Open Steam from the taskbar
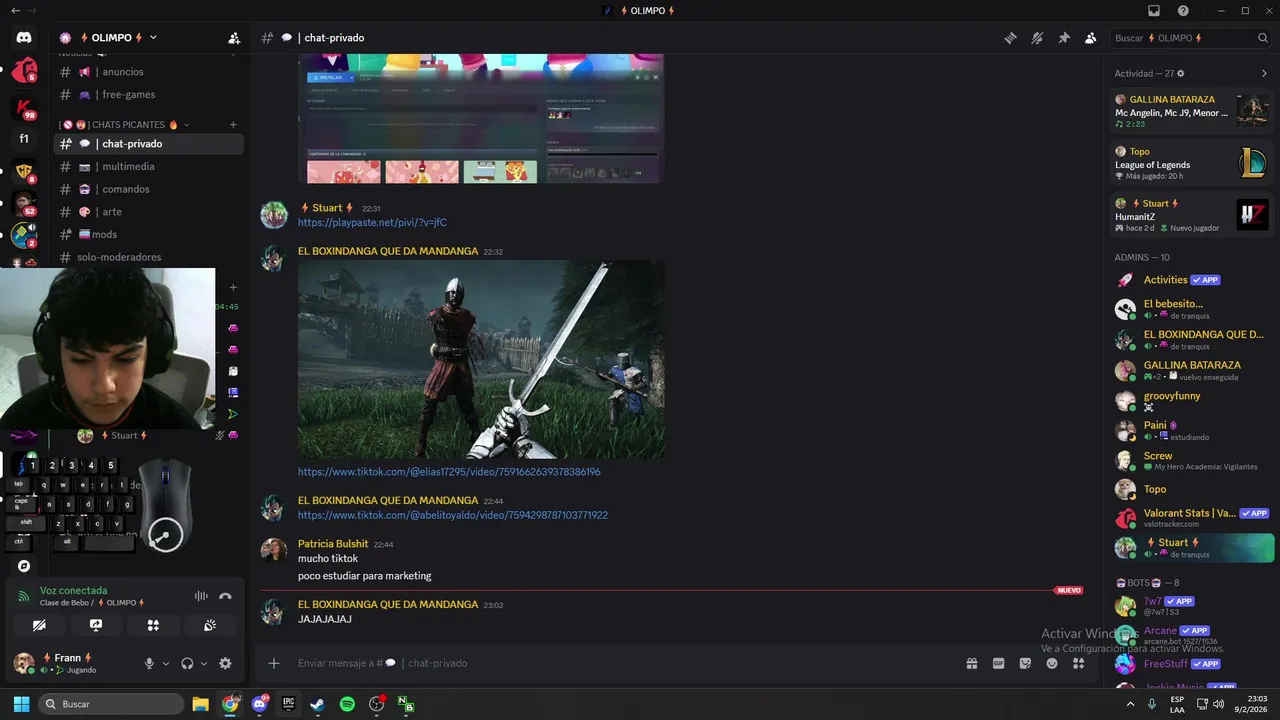Image resolution: width=1280 pixels, height=720 pixels. click(318, 704)
